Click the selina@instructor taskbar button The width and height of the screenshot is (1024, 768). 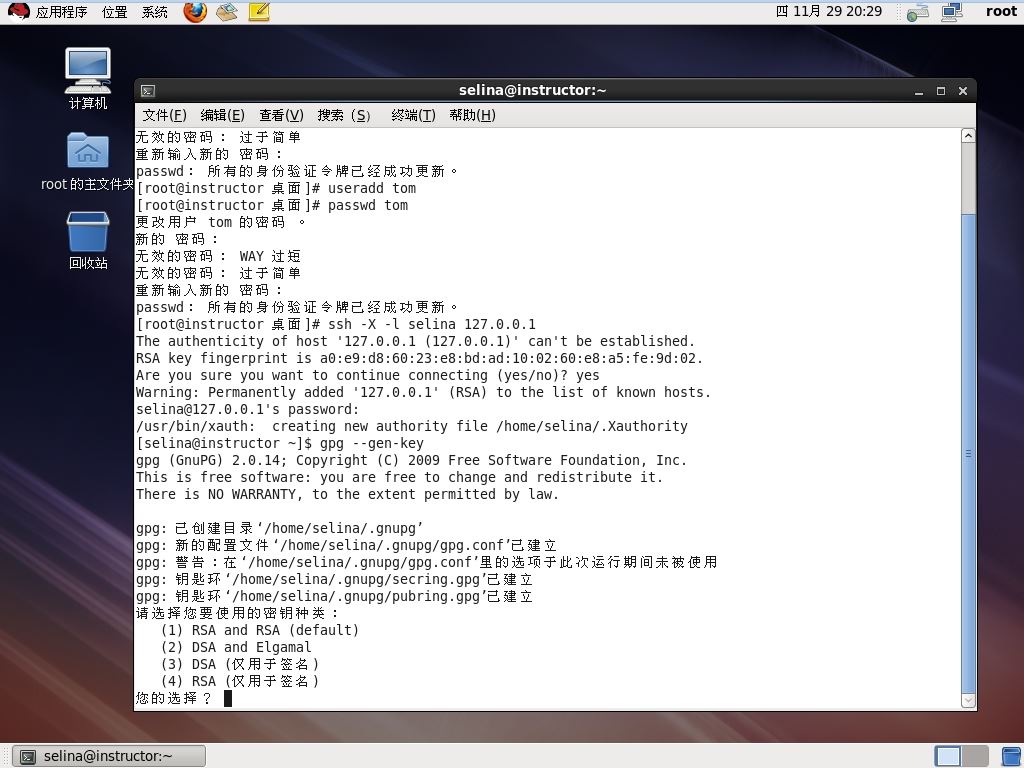(109, 756)
